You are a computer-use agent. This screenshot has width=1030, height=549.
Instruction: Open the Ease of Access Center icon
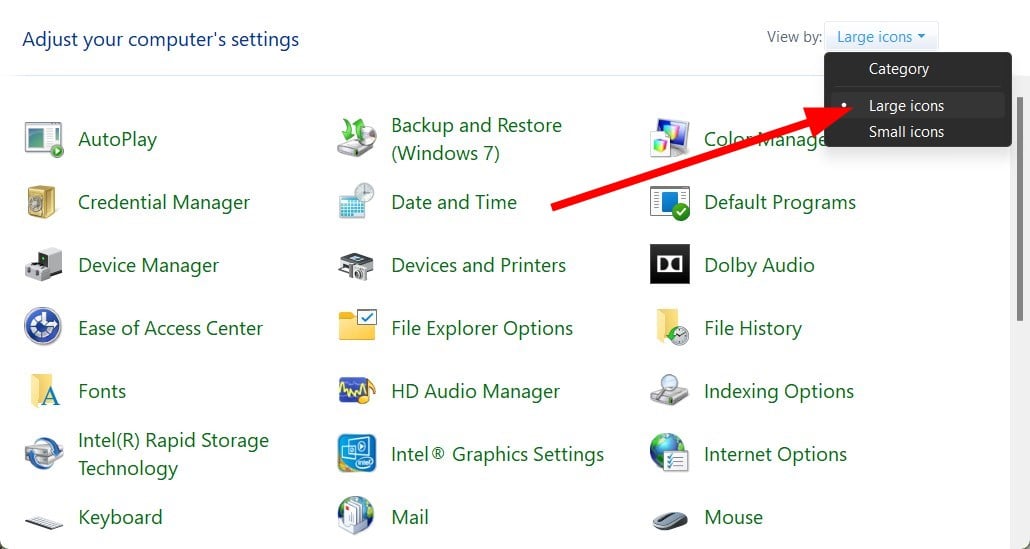click(x=43, y=326)
